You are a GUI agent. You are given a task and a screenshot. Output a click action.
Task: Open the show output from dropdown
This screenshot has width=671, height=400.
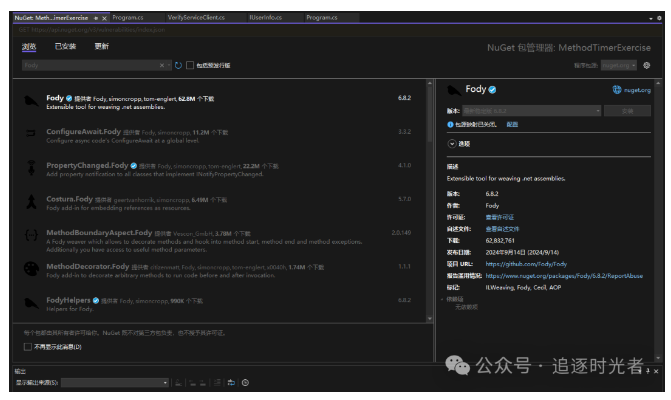pyautogui.click(x=115, y=383)
